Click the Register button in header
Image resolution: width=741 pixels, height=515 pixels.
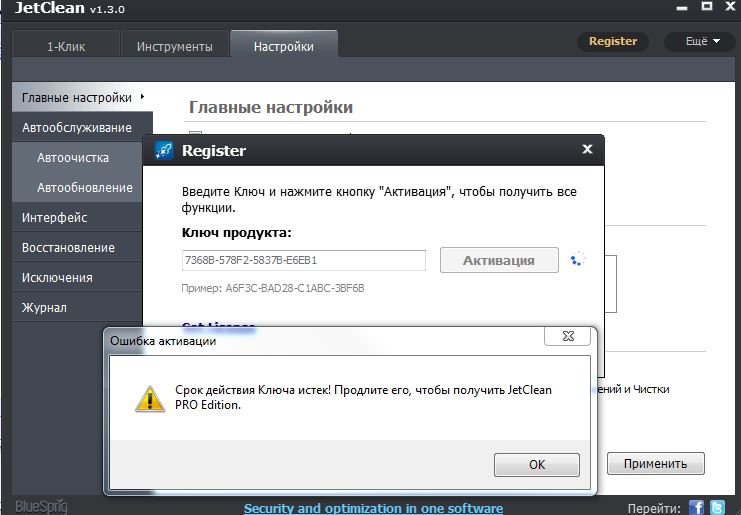coord(613,41)
